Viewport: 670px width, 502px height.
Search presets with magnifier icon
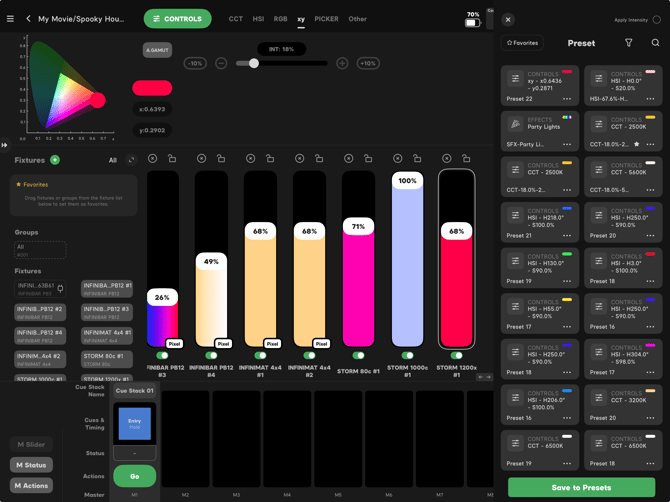655,43
